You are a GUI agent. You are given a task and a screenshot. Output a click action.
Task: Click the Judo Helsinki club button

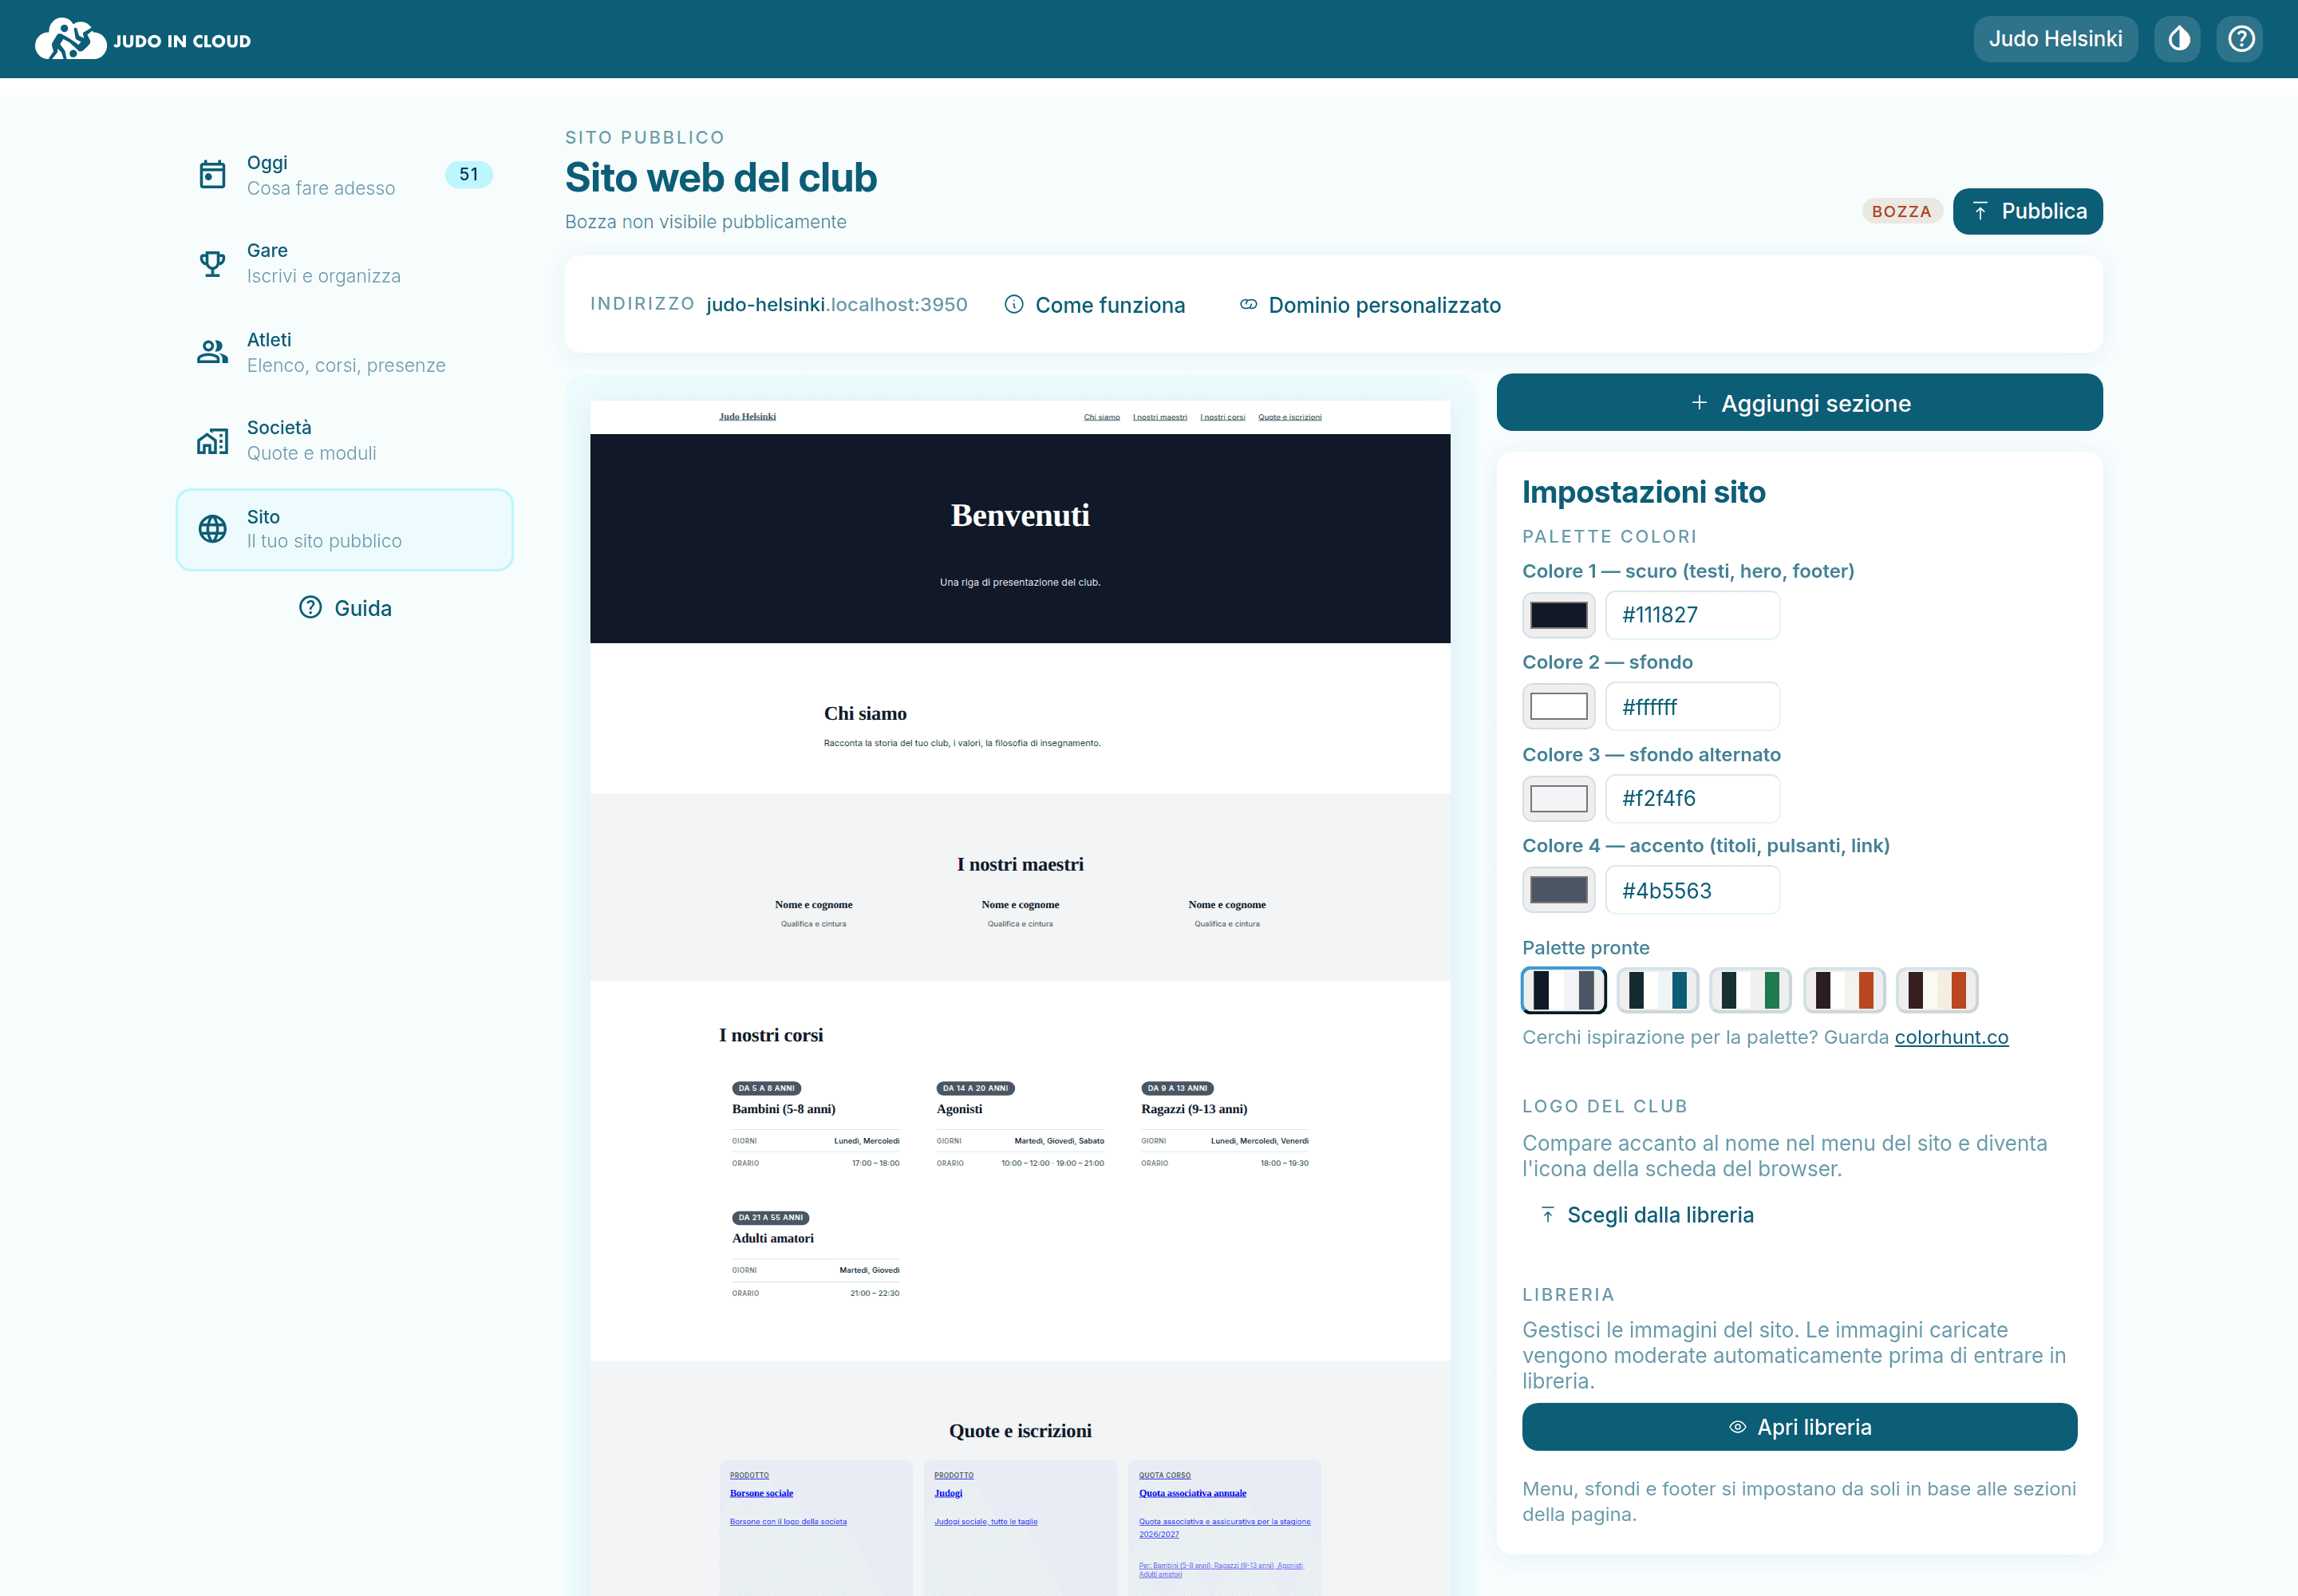2055,39
